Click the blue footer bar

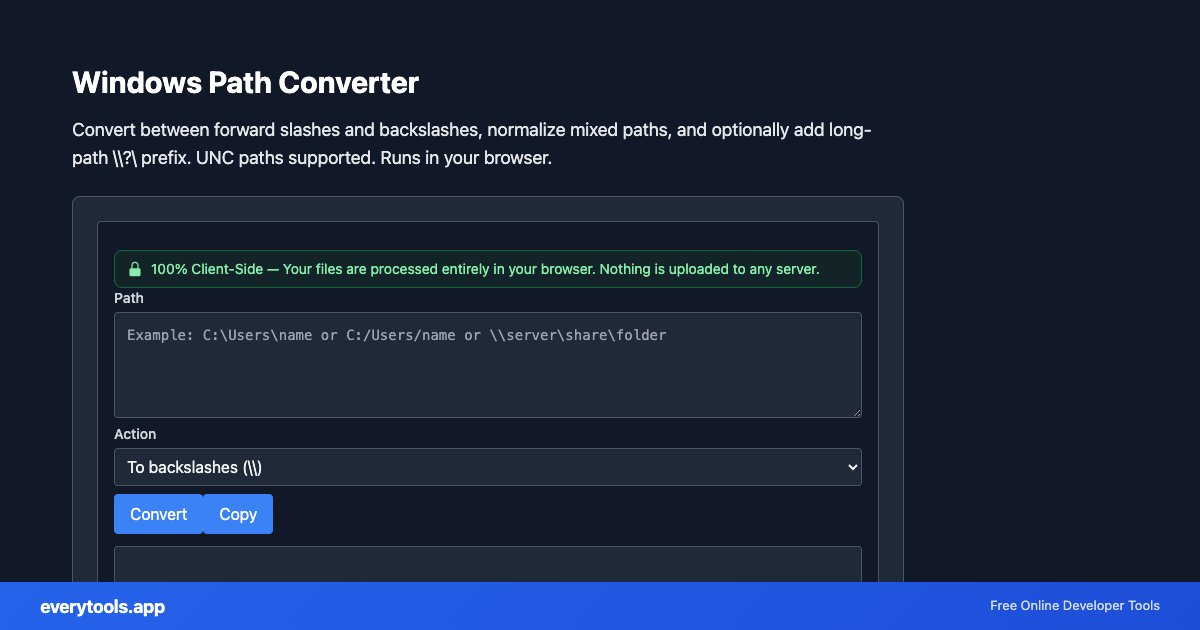[x=600, y=606]
